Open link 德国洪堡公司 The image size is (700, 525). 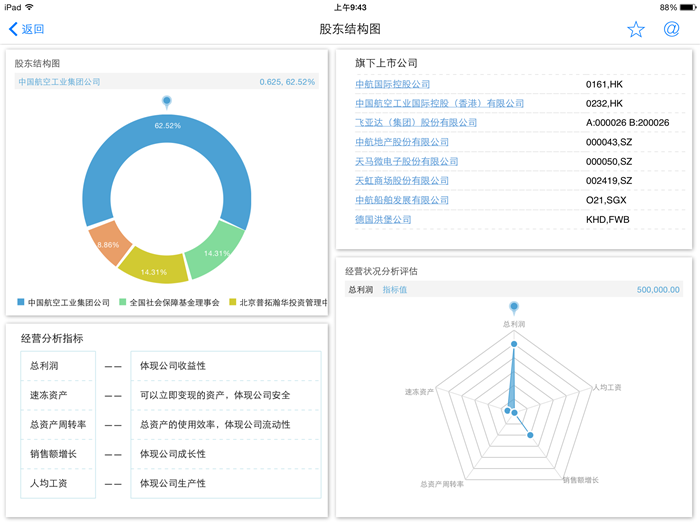pos(383,219)
